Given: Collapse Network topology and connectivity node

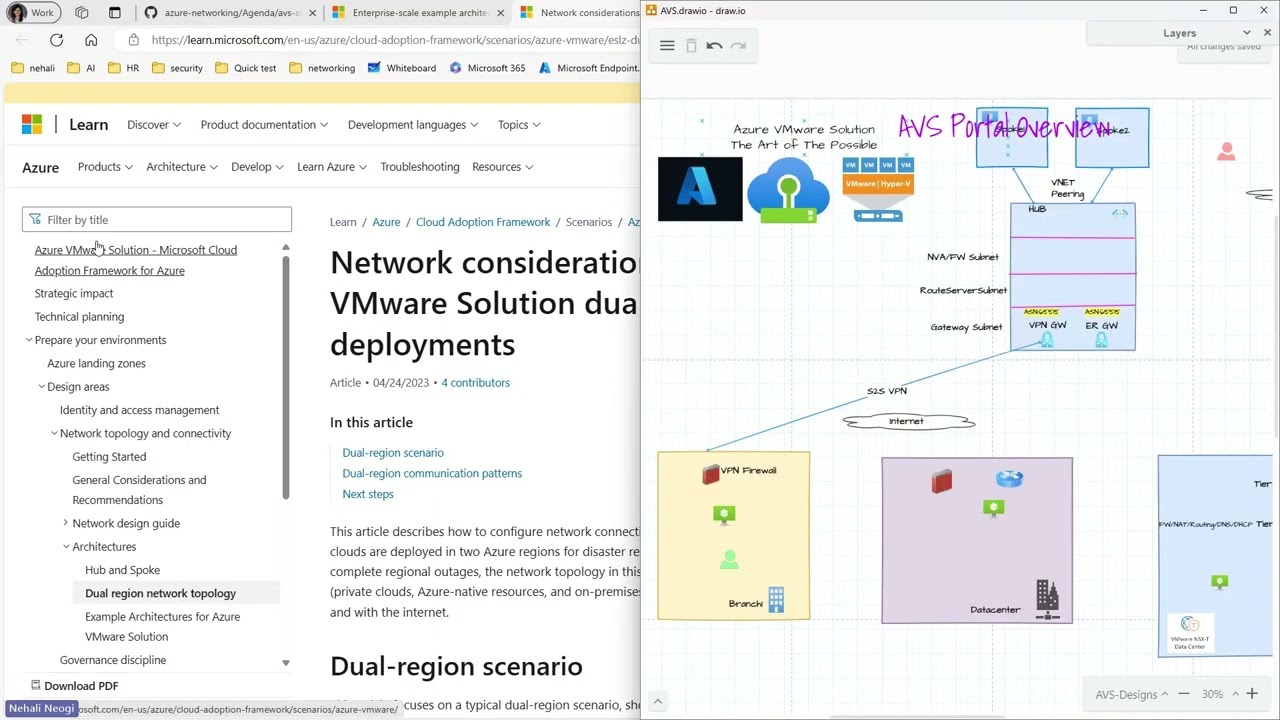Looking at the screenshot, I should (54, 433).
